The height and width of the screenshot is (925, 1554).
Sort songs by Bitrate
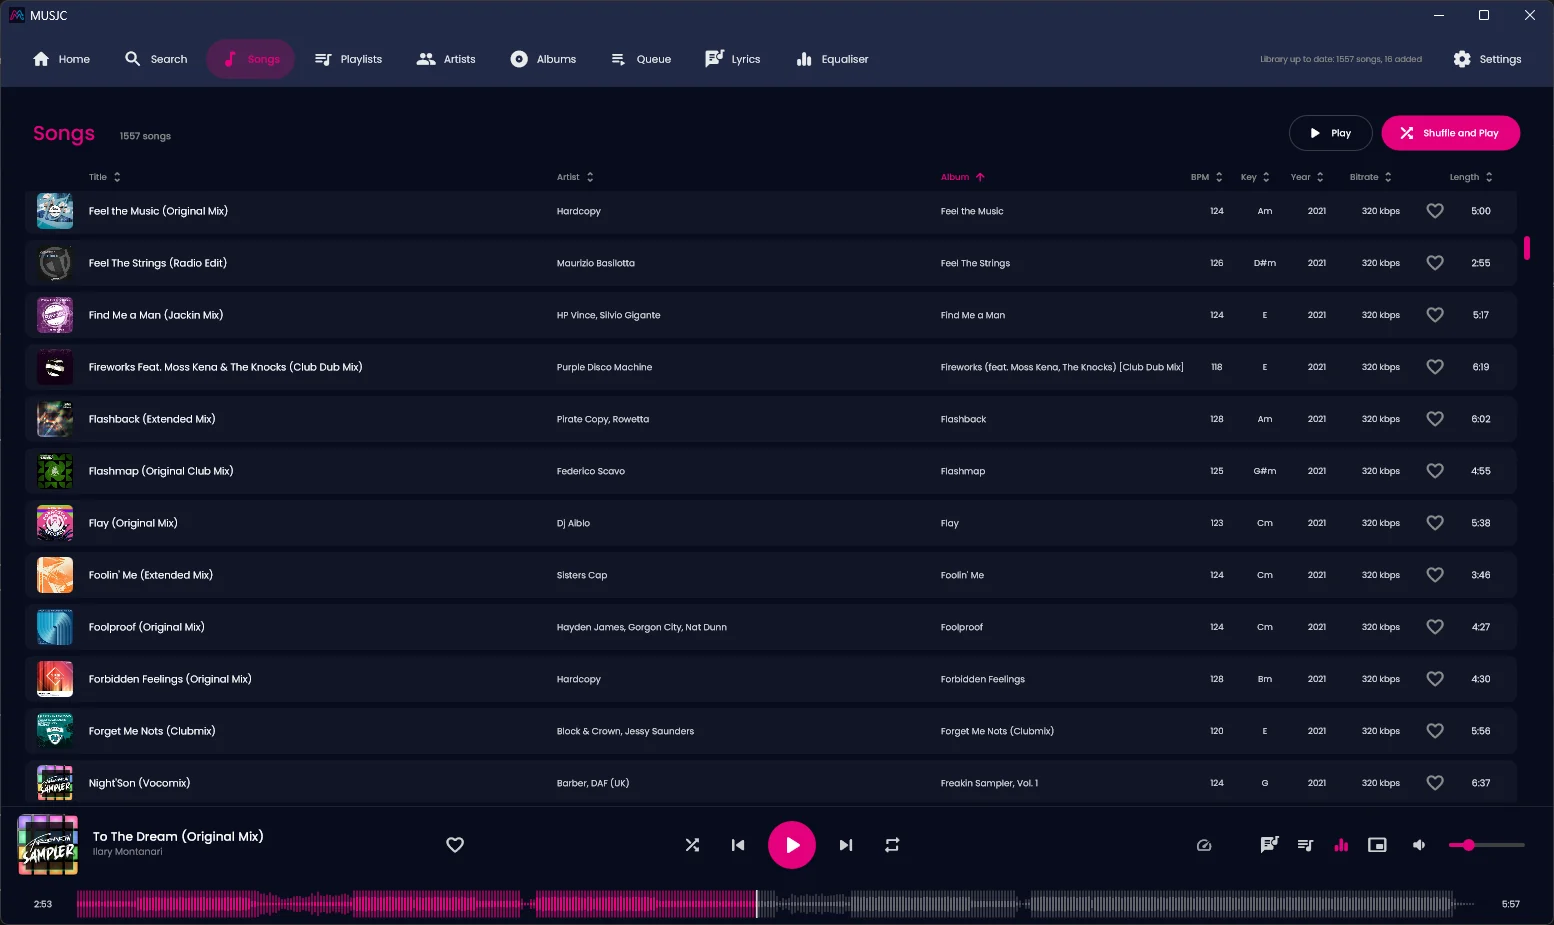point(1371,177)
